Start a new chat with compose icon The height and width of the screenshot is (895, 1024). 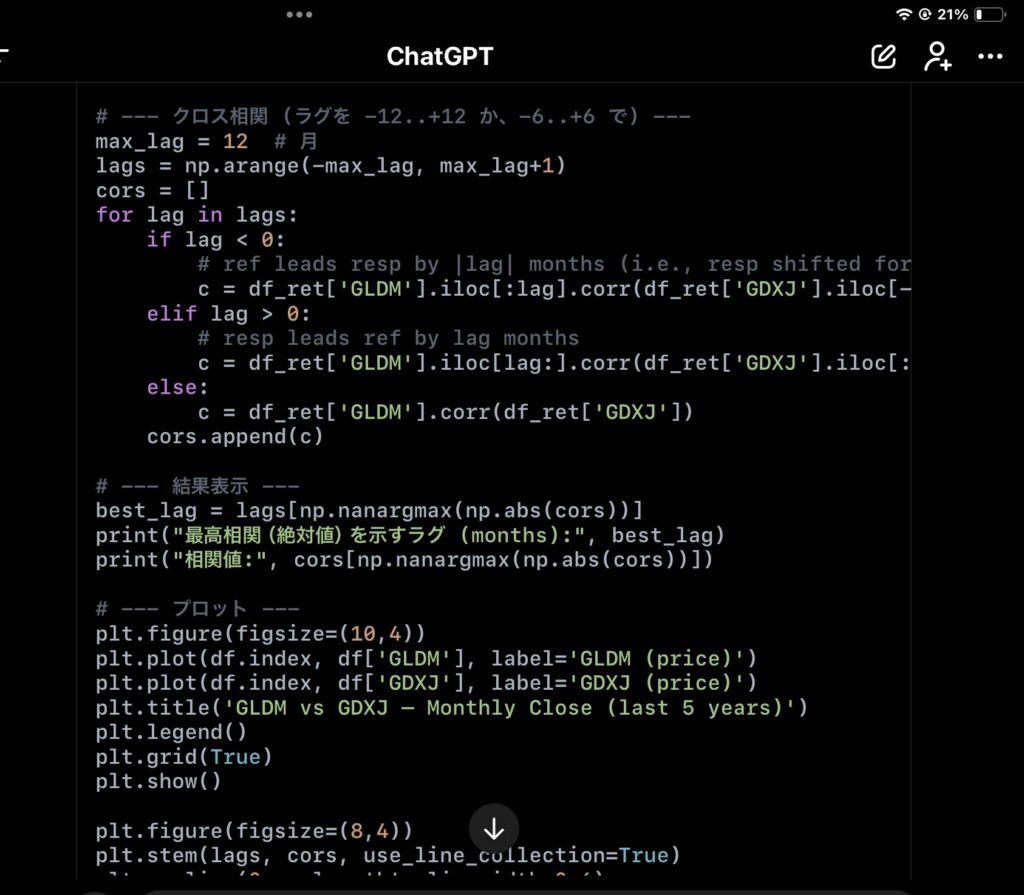883,56
